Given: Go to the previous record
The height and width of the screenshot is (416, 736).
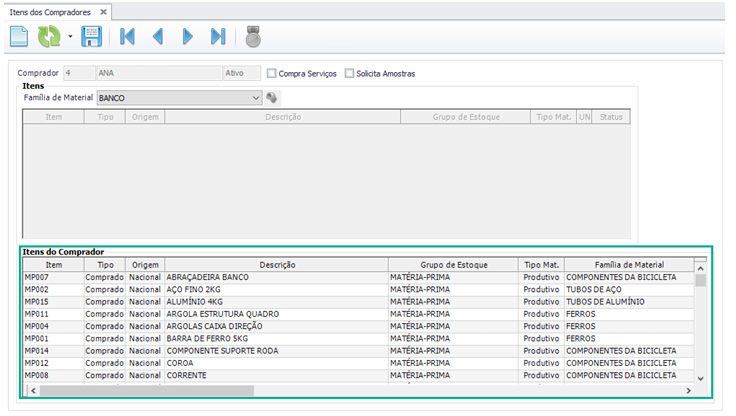Looking at the screenshot, I should click(x=157, y=37).
